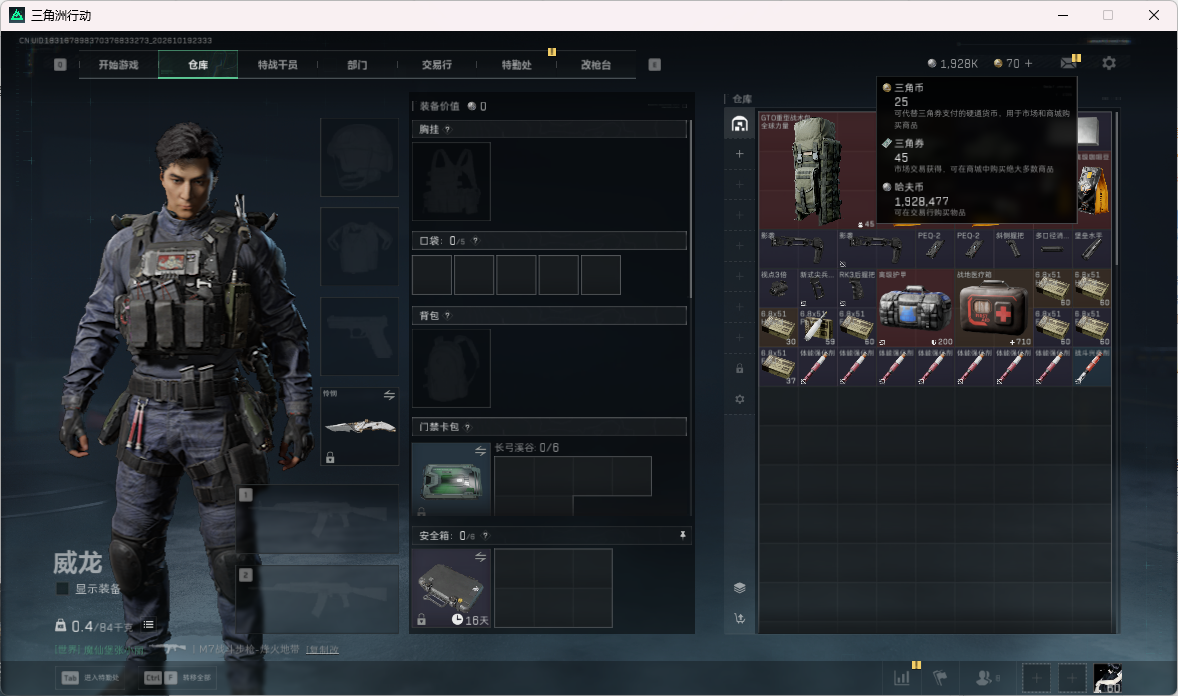Swap the melee knife using arrows icon
The height and width of the screenshot is (696, 1178).
pos(389,395)
